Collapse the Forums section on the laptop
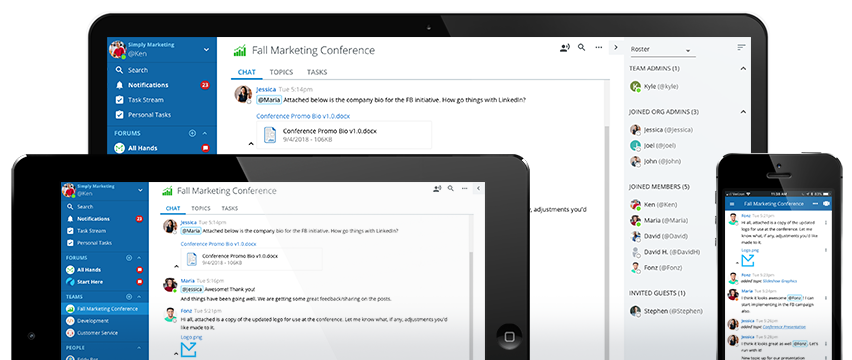 click(x=205, y=133)
